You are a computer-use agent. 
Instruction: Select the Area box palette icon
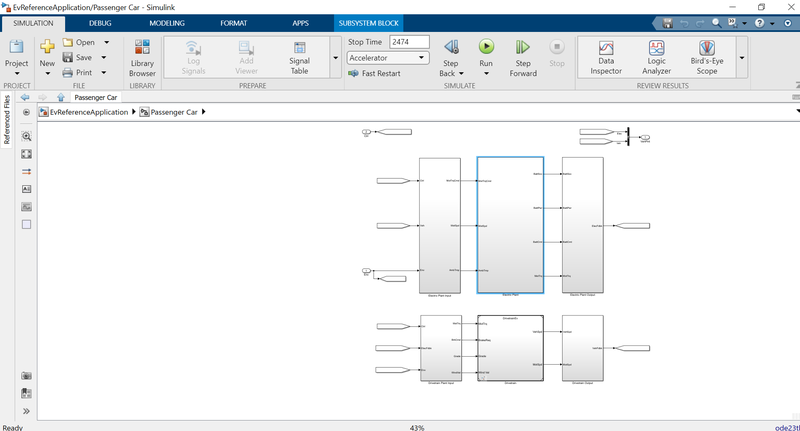click(27, 224)
